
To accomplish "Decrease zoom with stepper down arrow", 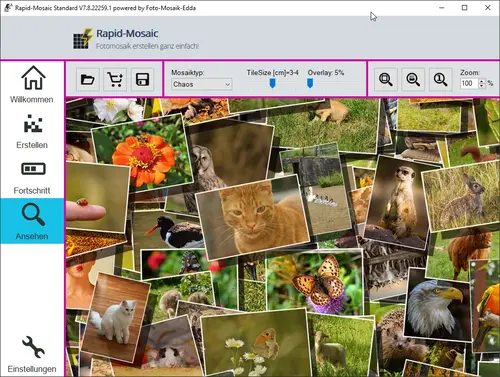I will point(482,86).
